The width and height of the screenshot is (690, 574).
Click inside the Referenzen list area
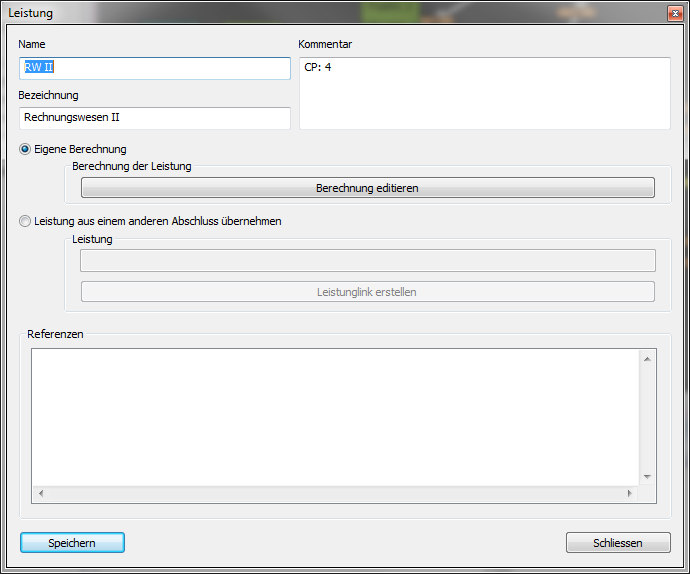(335, 416)
